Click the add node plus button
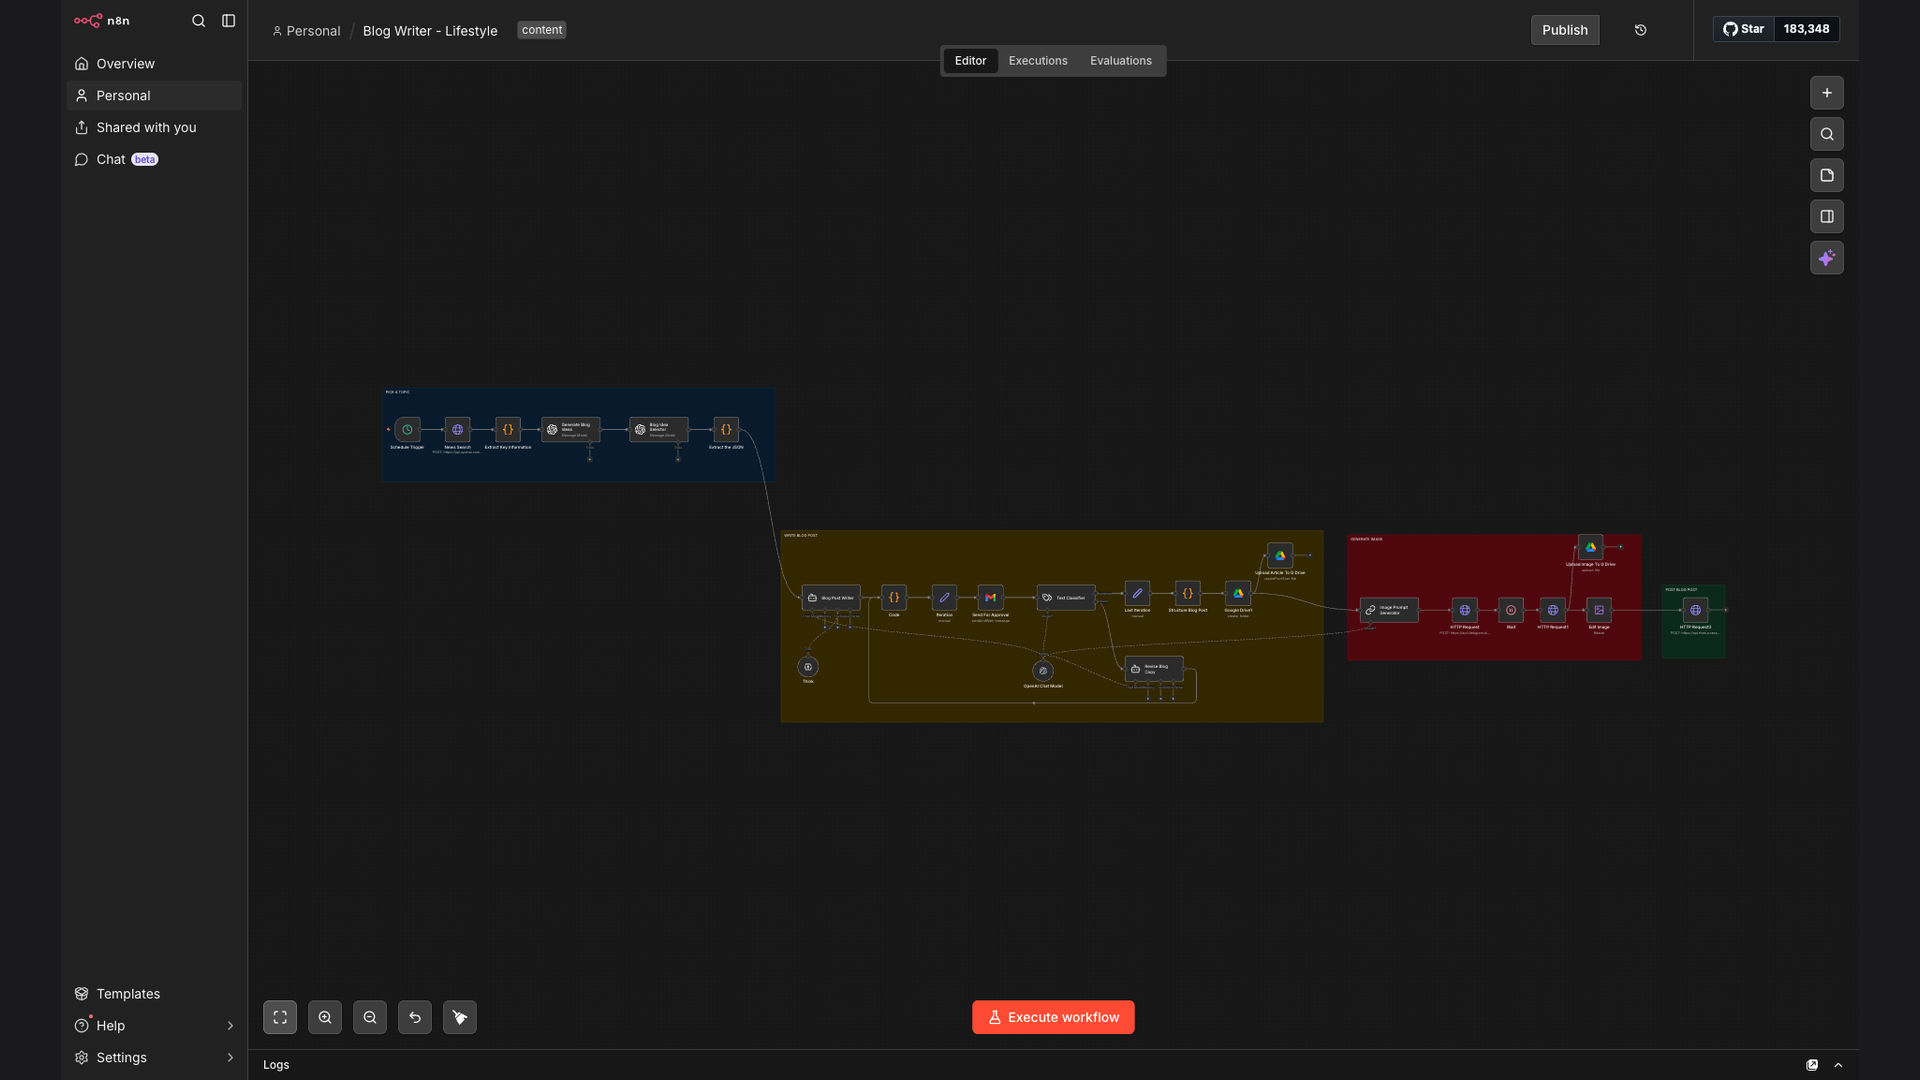The width and height of the screenshot is (1920, 1080). point(1827,93)
